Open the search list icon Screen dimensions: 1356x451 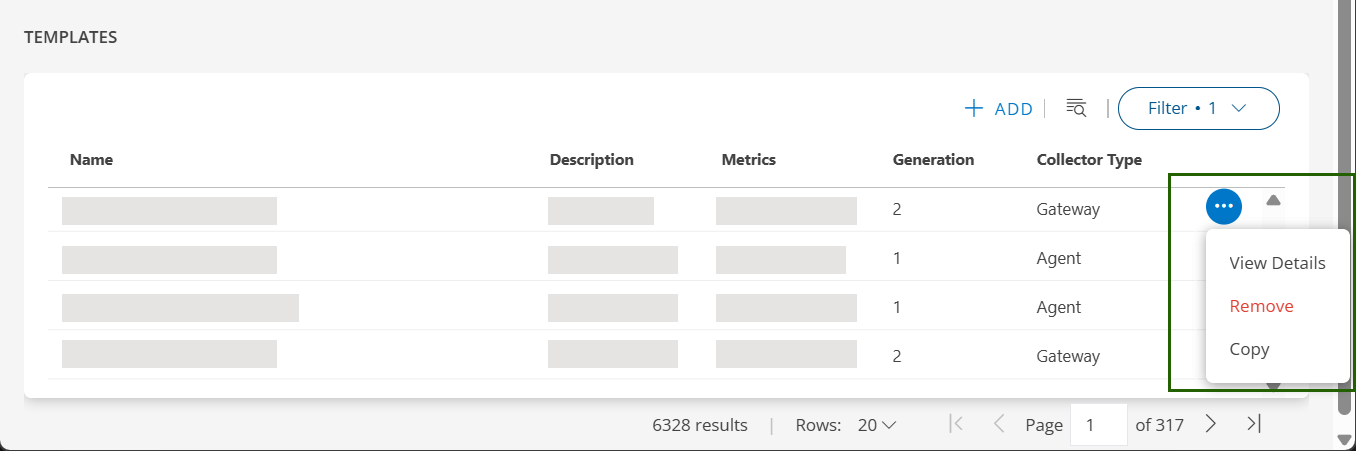(1076, 108)
